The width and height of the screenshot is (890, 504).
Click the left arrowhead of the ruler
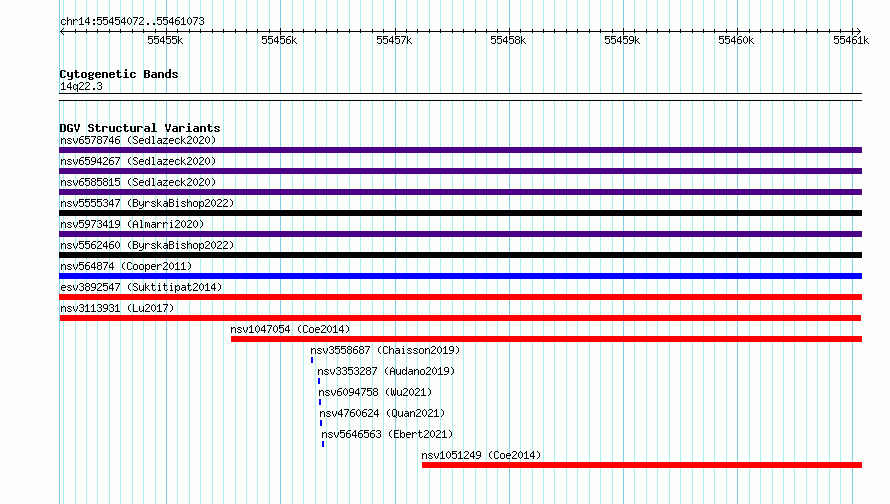(x=62, y=31)
